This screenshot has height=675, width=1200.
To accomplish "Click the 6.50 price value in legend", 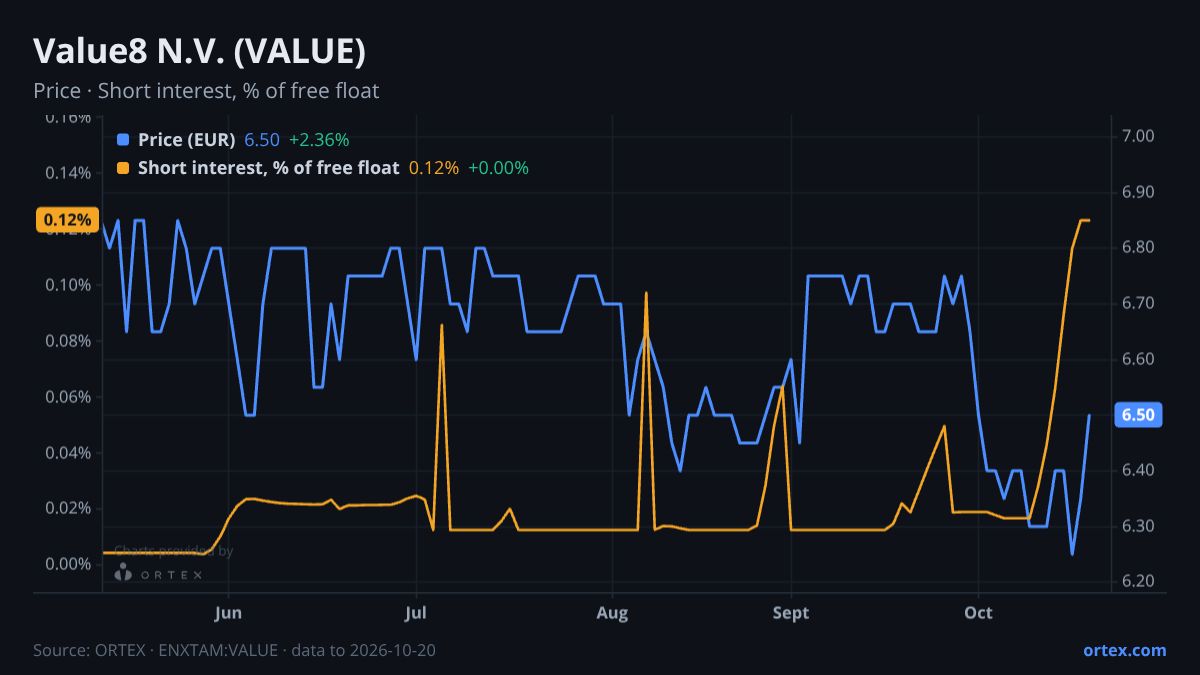I will (x=262, y=140).
